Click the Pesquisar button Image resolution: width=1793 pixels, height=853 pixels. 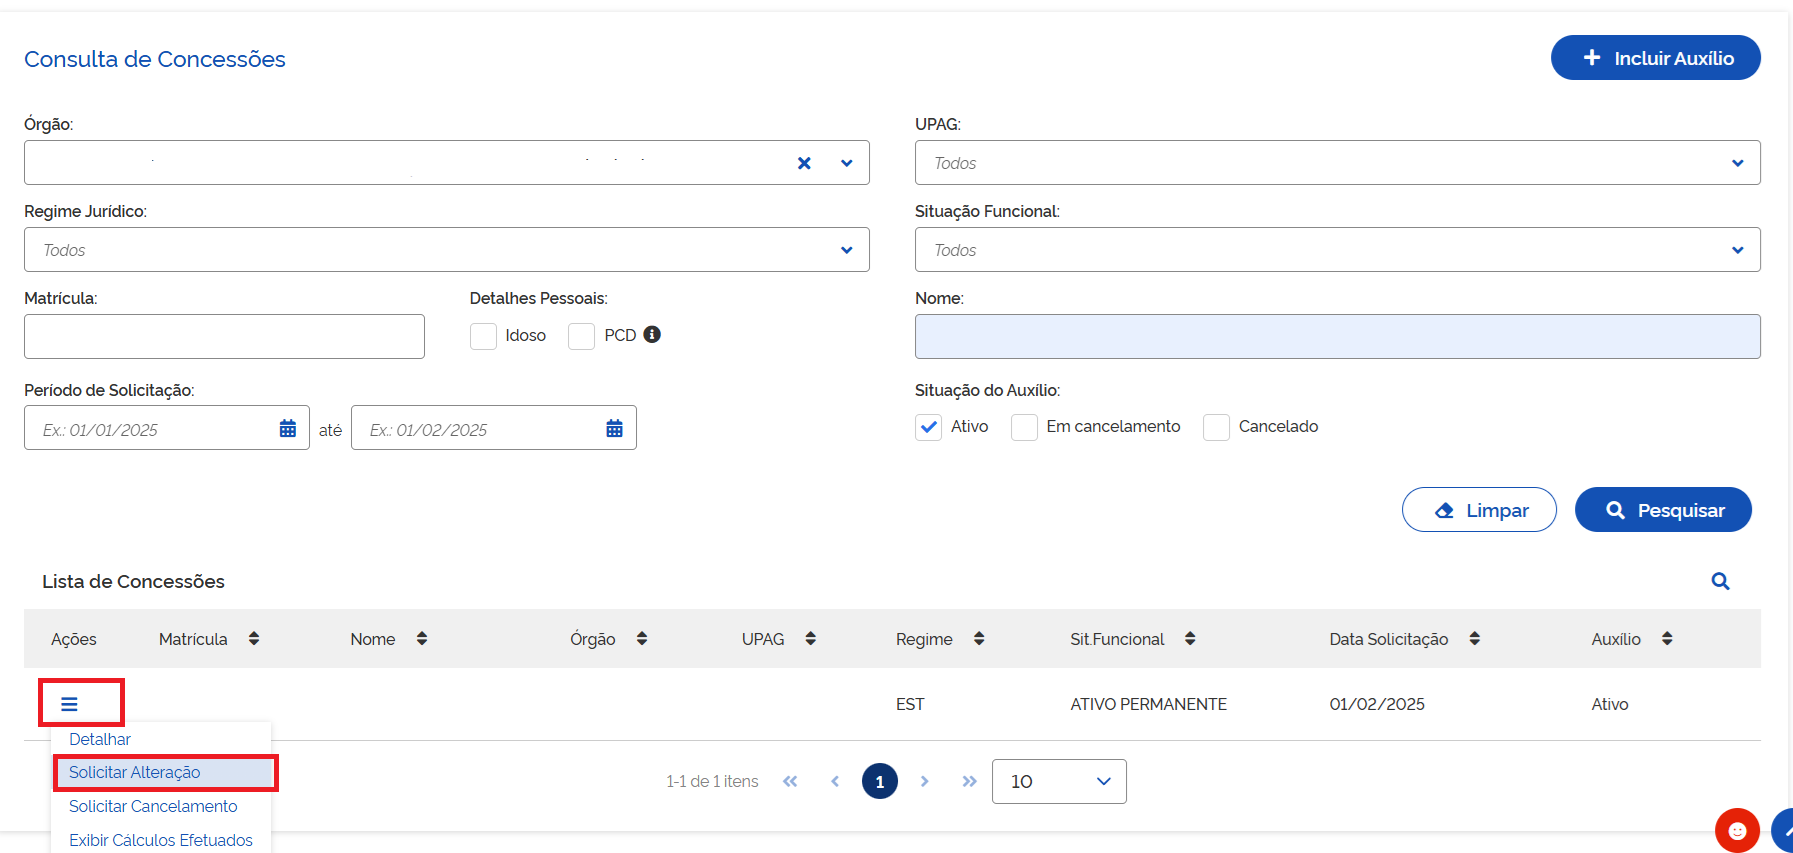(1662, 510)
